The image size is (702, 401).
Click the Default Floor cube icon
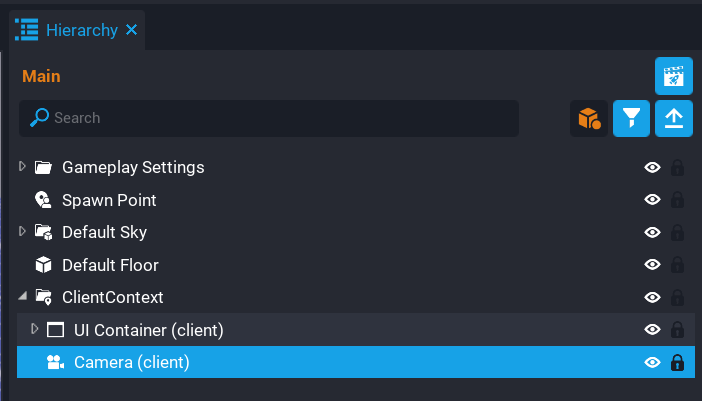[x=43, y=265]
